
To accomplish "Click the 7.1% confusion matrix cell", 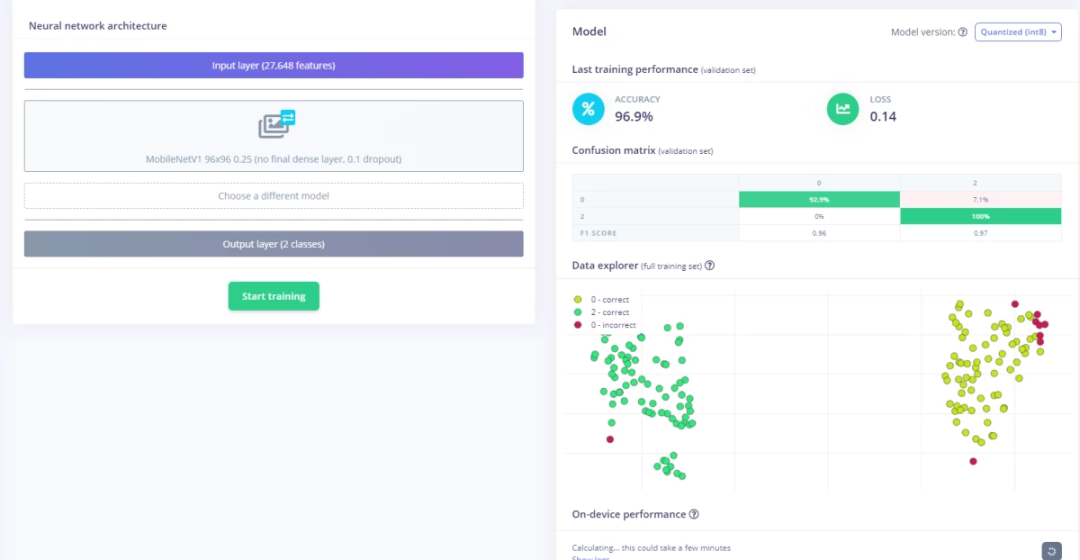I will tap(980, 200).
